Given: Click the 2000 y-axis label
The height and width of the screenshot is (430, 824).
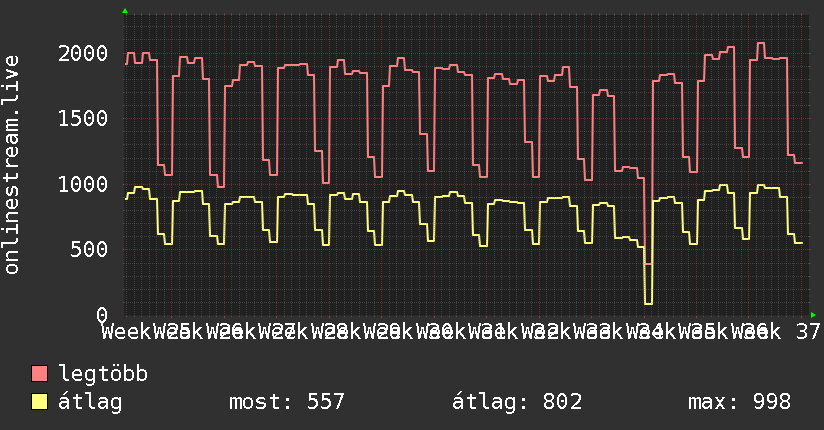Looking at the screenshot, I should (83, 53).
